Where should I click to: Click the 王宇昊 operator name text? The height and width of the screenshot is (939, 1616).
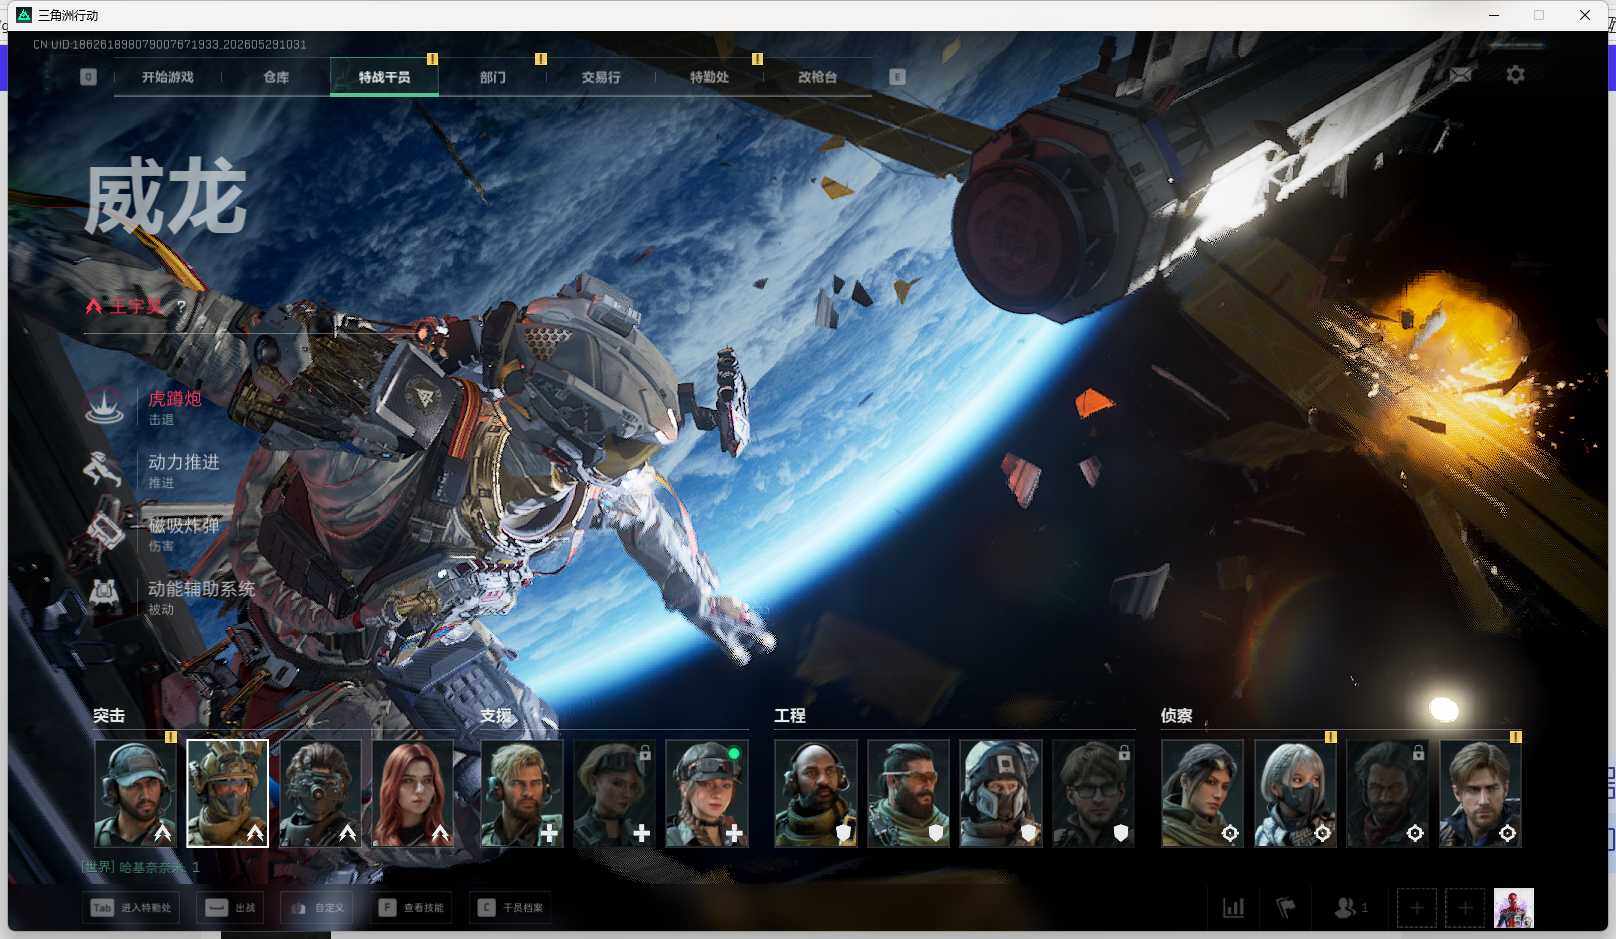(135, 306)
